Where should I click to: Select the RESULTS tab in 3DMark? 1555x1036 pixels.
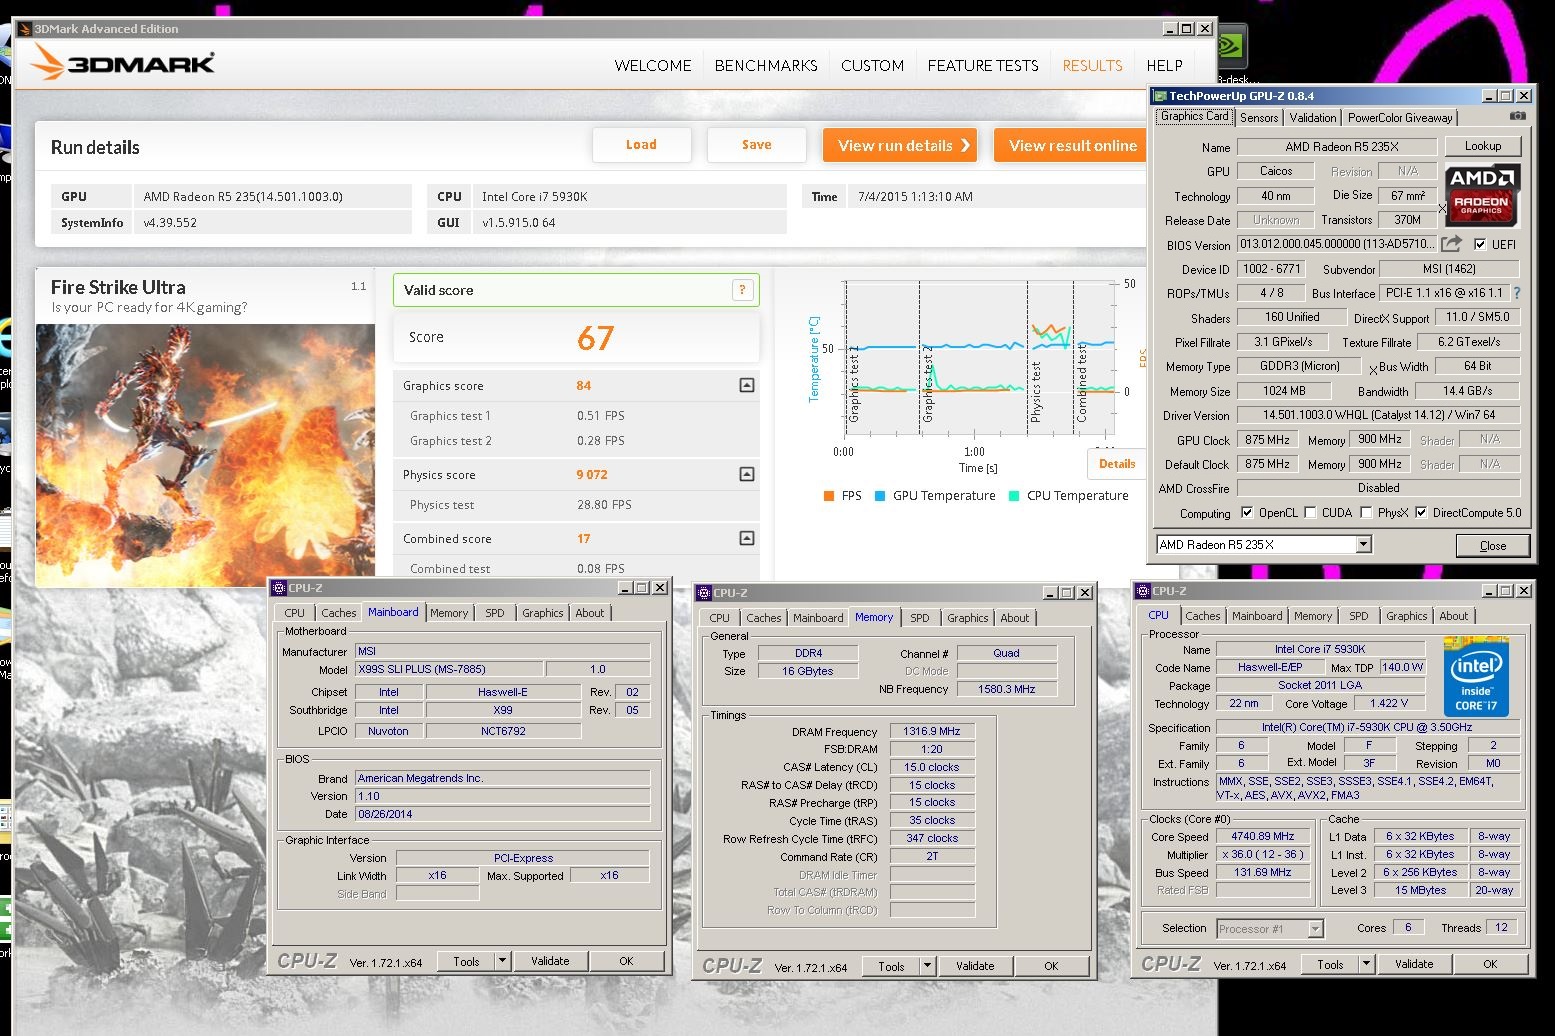pos(1092,65)
